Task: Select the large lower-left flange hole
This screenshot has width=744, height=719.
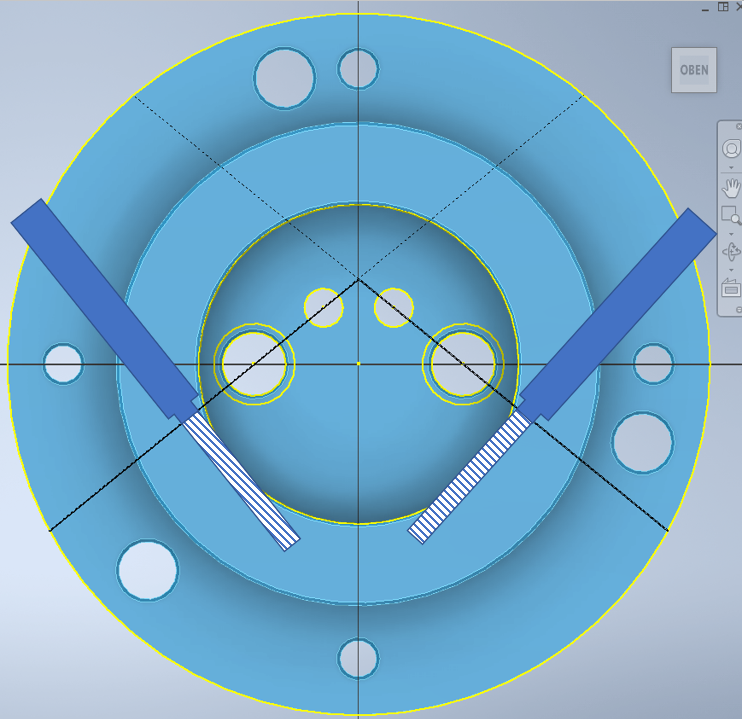Action: click(148, 570)
